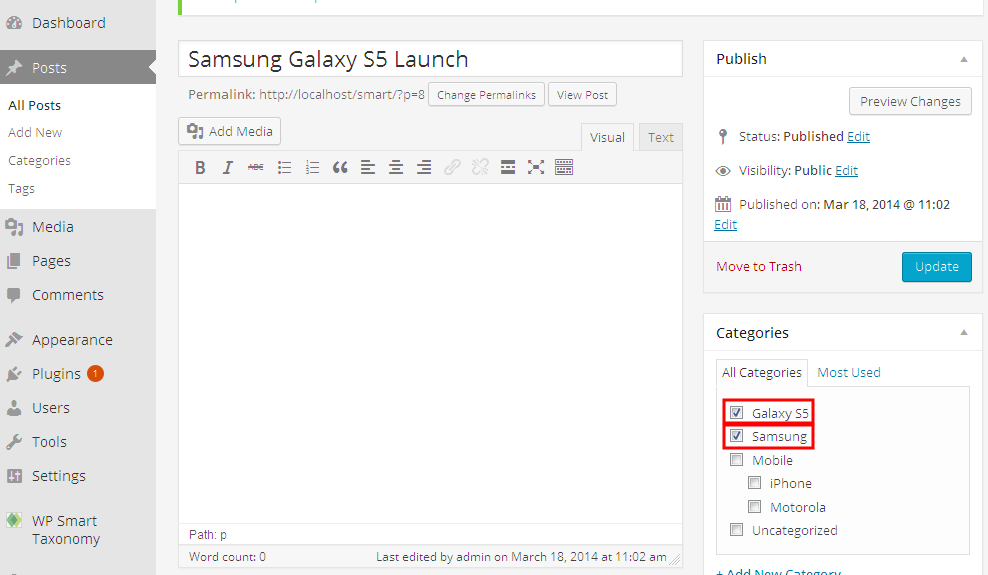Click the editor resize handle
This screenshot has width=988, height=575.
click(x=675, y=559)
